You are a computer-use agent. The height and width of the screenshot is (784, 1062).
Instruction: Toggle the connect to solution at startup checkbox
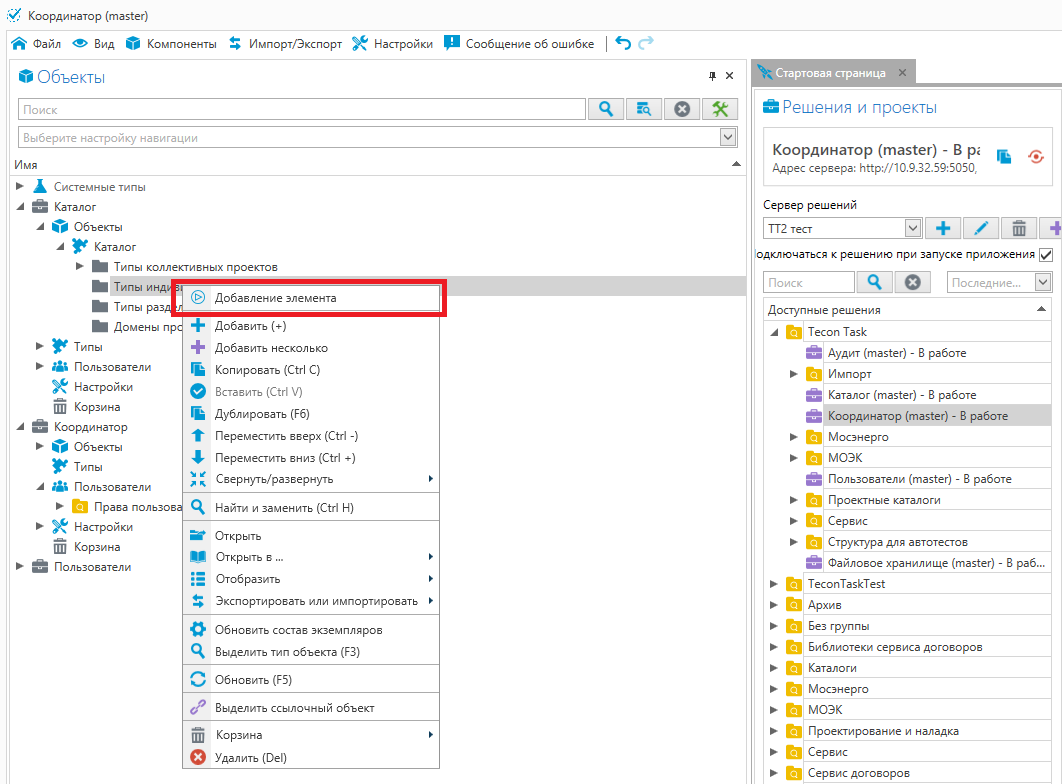1046,255
